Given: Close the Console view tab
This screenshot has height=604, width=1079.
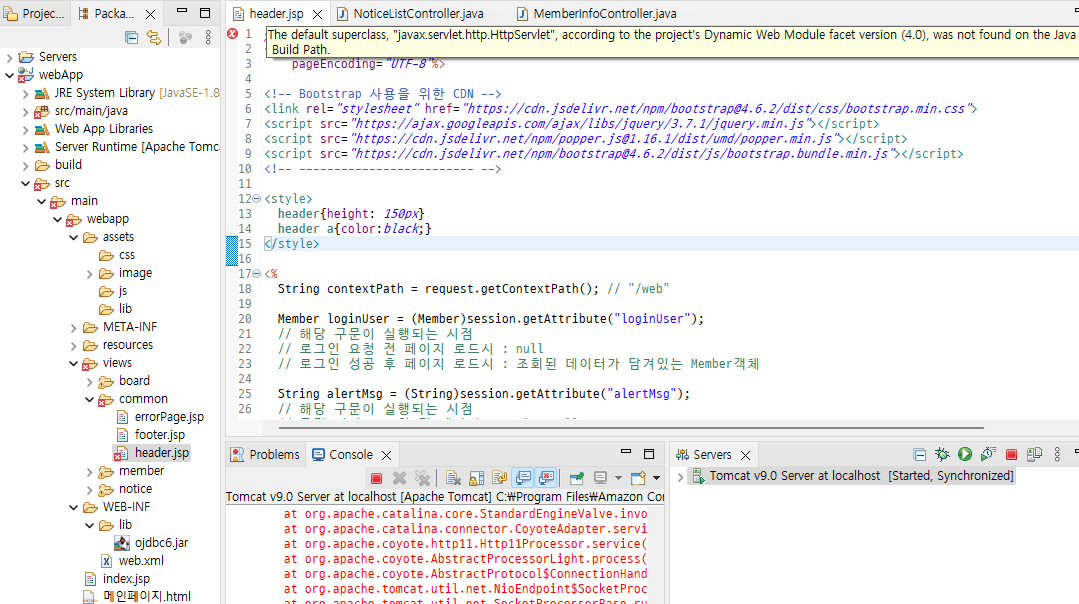Looking at the screenshot, I should (387, 455).
